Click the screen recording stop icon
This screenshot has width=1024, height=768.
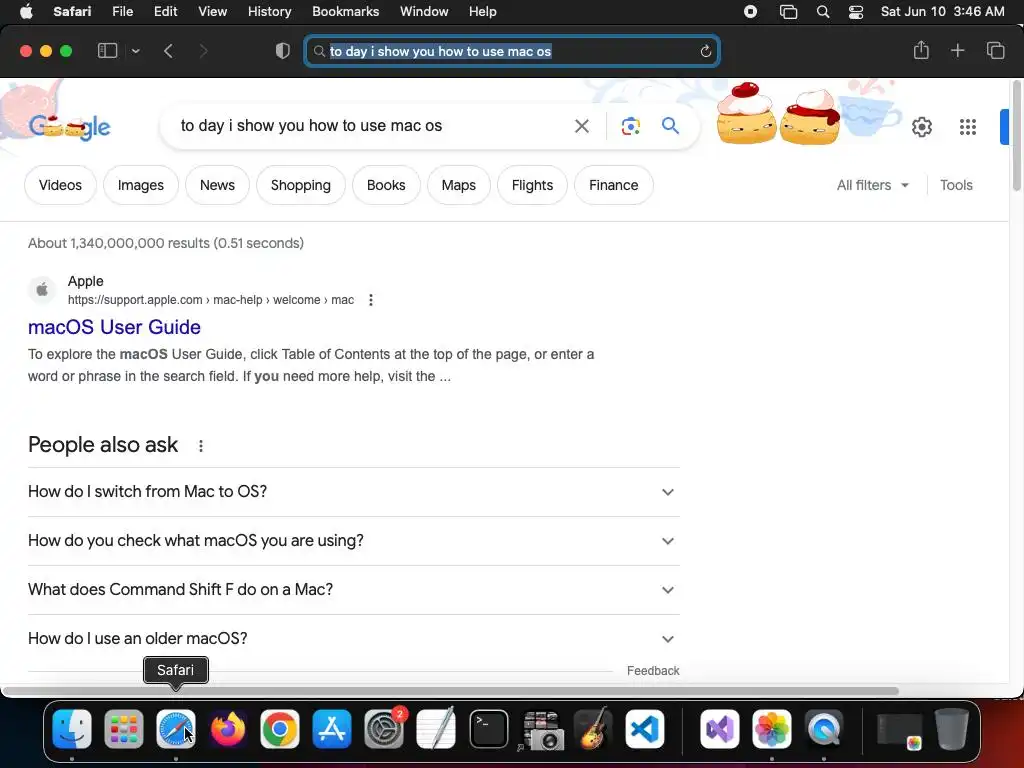pos(750,12)
